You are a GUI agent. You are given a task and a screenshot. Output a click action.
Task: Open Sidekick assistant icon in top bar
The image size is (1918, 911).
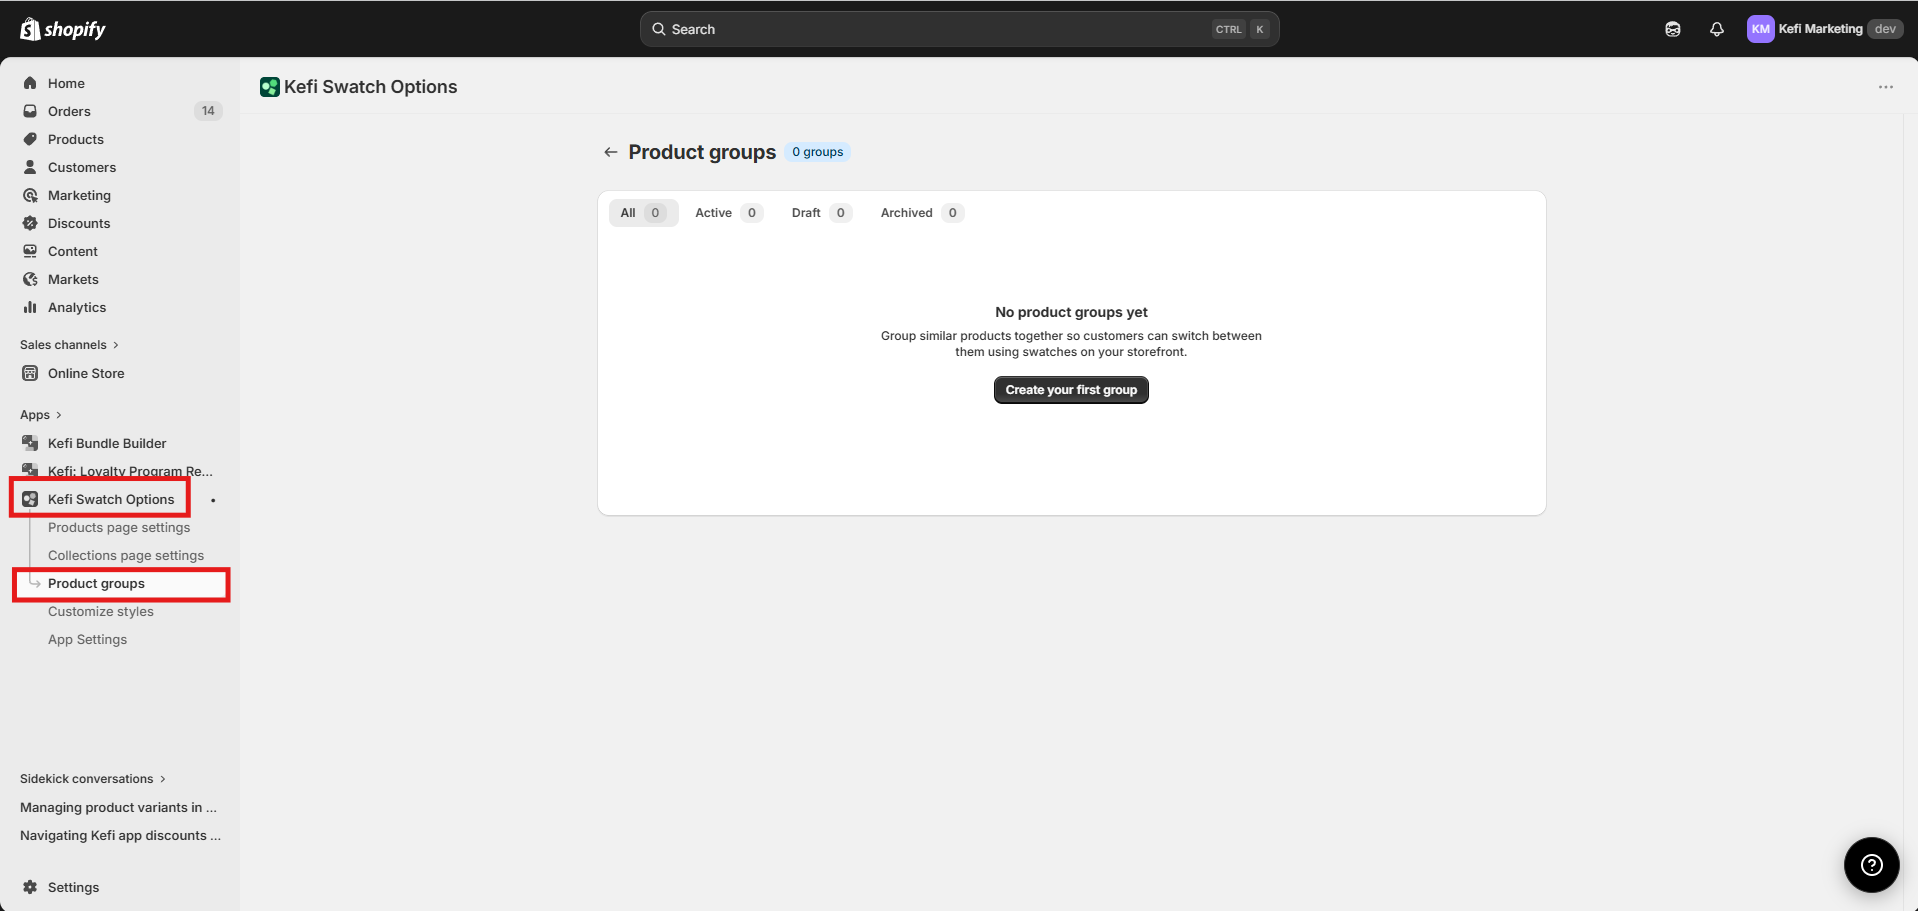click(x=1673, y=29)
